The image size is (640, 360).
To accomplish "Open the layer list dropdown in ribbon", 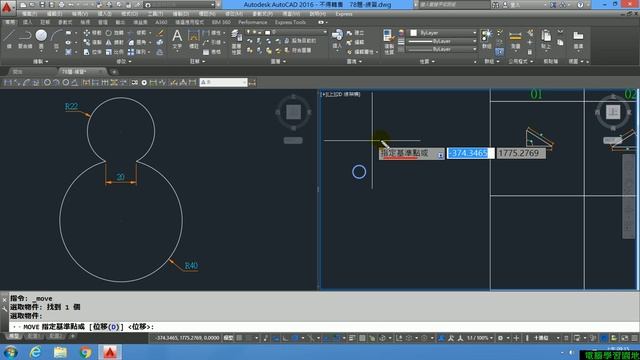I will [325, 32].
